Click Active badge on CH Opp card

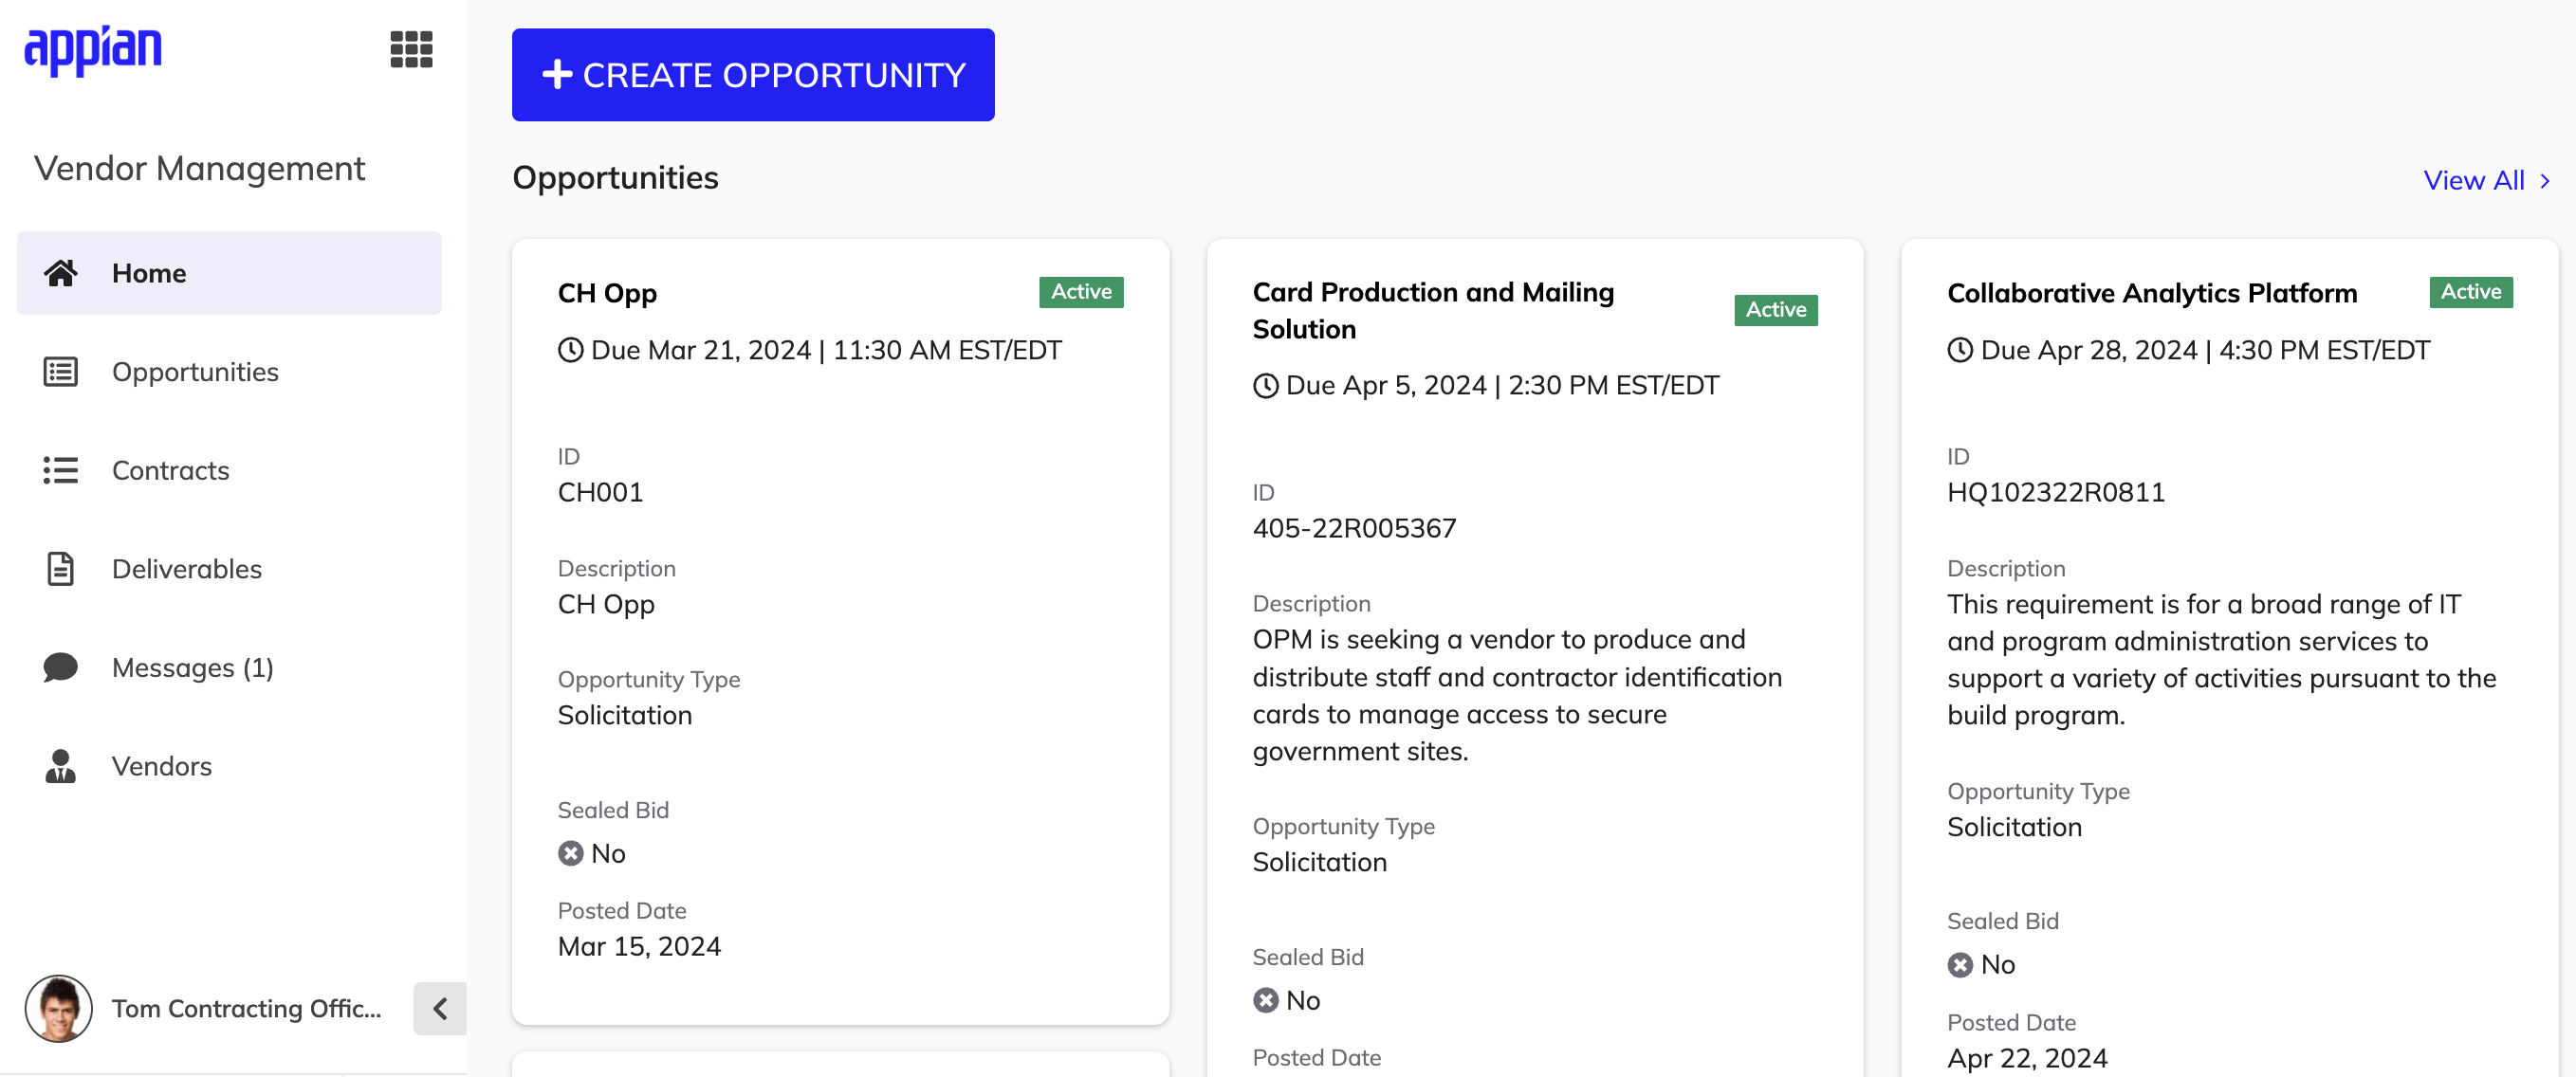pyautogui.click(x=1081, y=292)
